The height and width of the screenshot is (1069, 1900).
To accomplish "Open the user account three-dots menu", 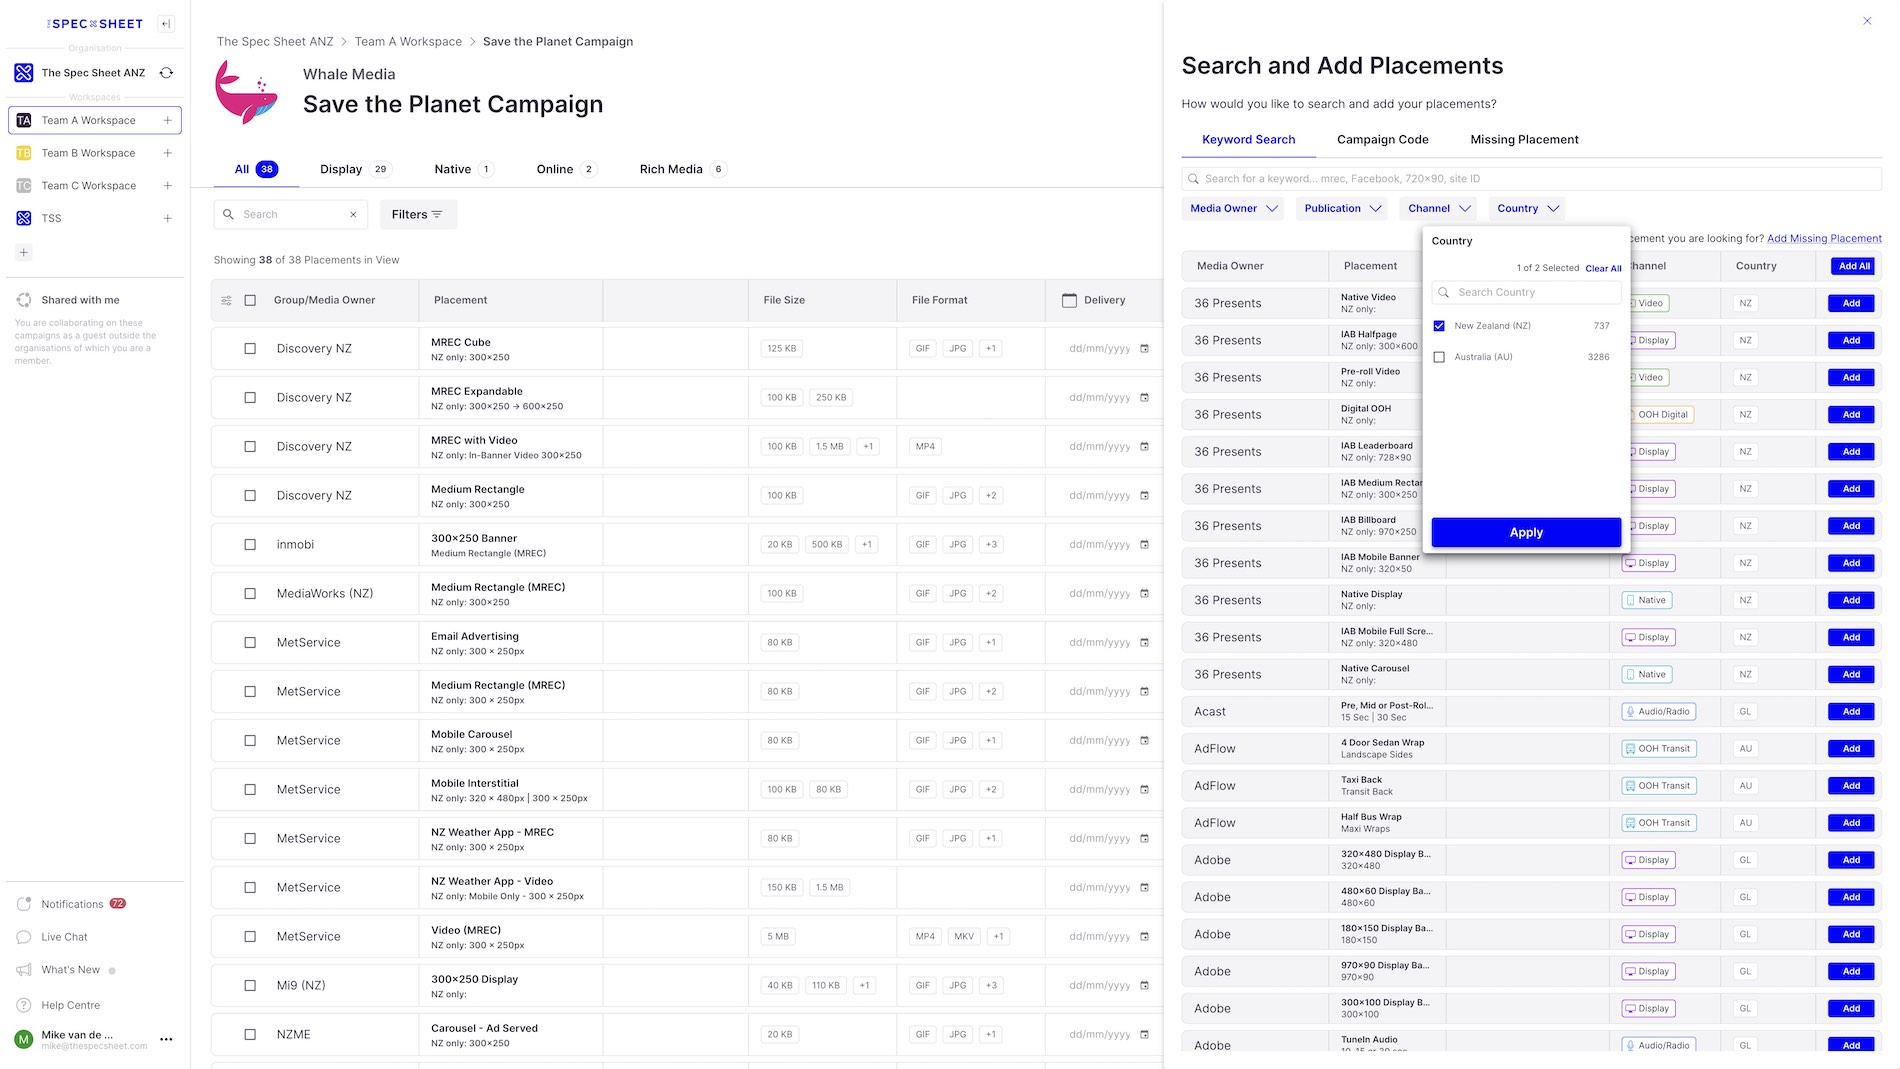I will (166, 1039).
